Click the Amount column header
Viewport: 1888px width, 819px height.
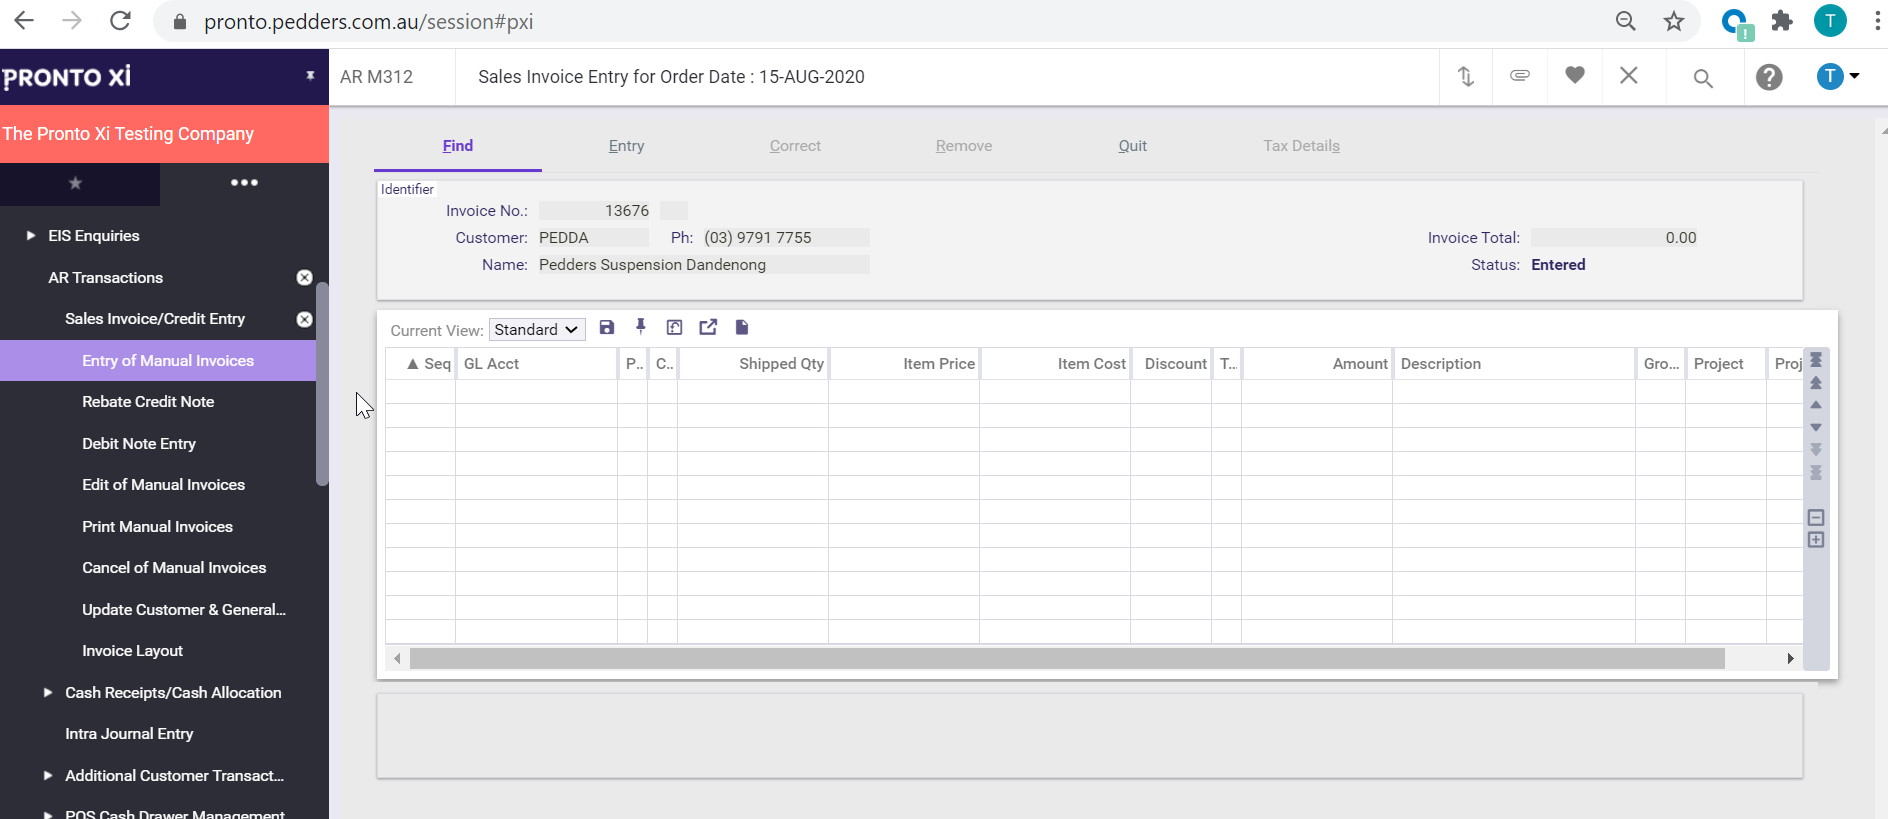pyautogui.click(x=1317, y=364)
